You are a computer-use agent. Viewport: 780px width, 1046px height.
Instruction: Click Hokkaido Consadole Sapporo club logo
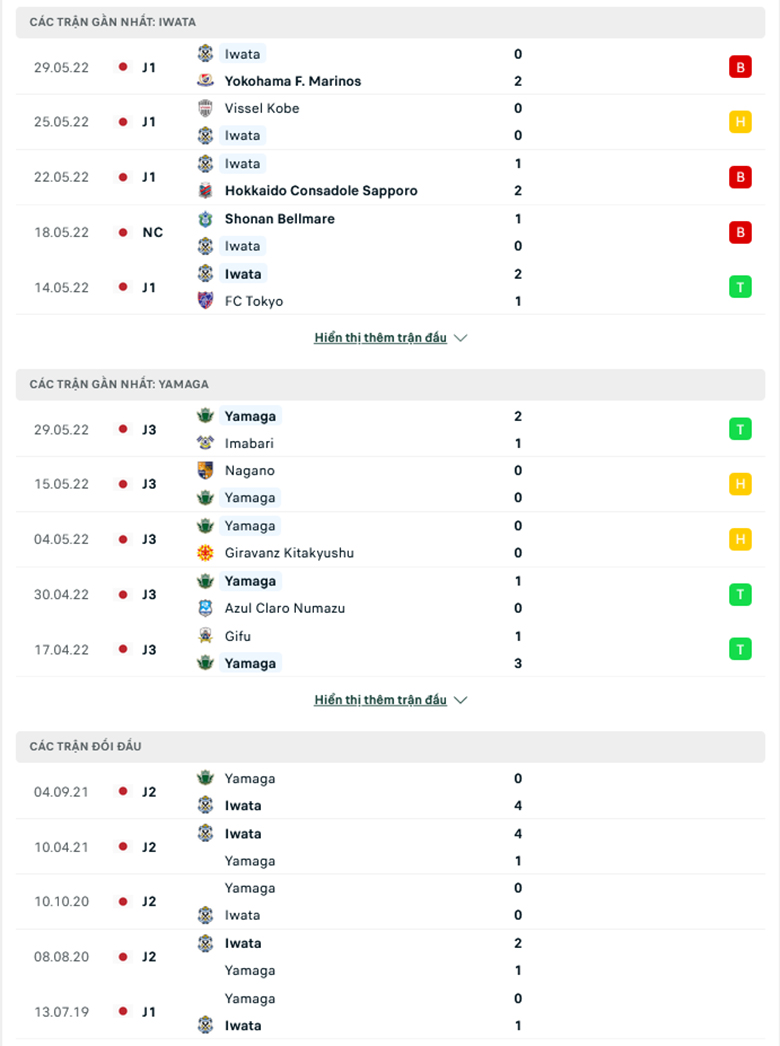(x=206, y=191)
